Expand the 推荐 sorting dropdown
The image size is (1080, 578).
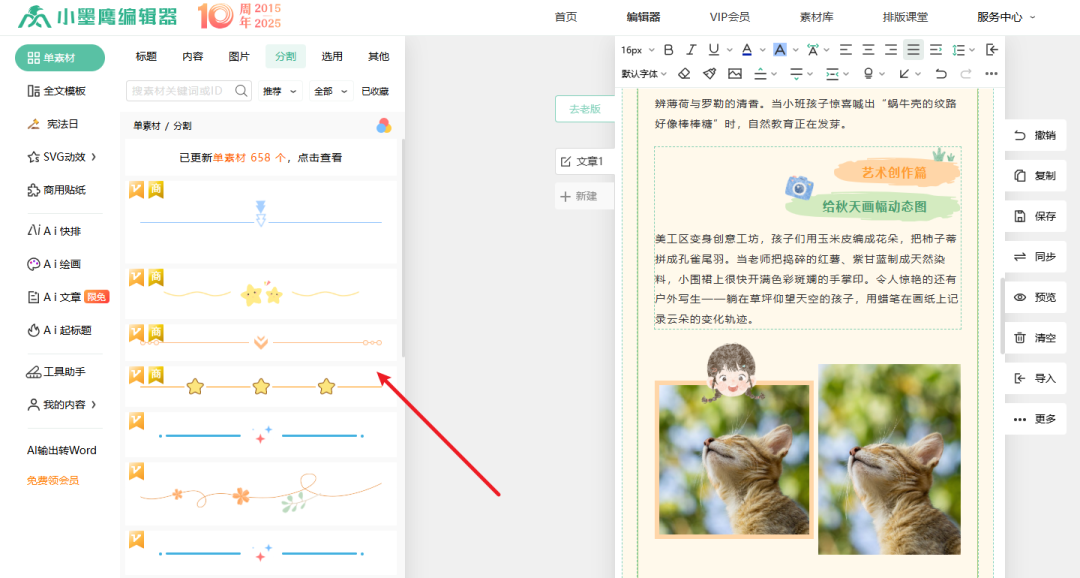pyautogui.click(x=276, y=91)
